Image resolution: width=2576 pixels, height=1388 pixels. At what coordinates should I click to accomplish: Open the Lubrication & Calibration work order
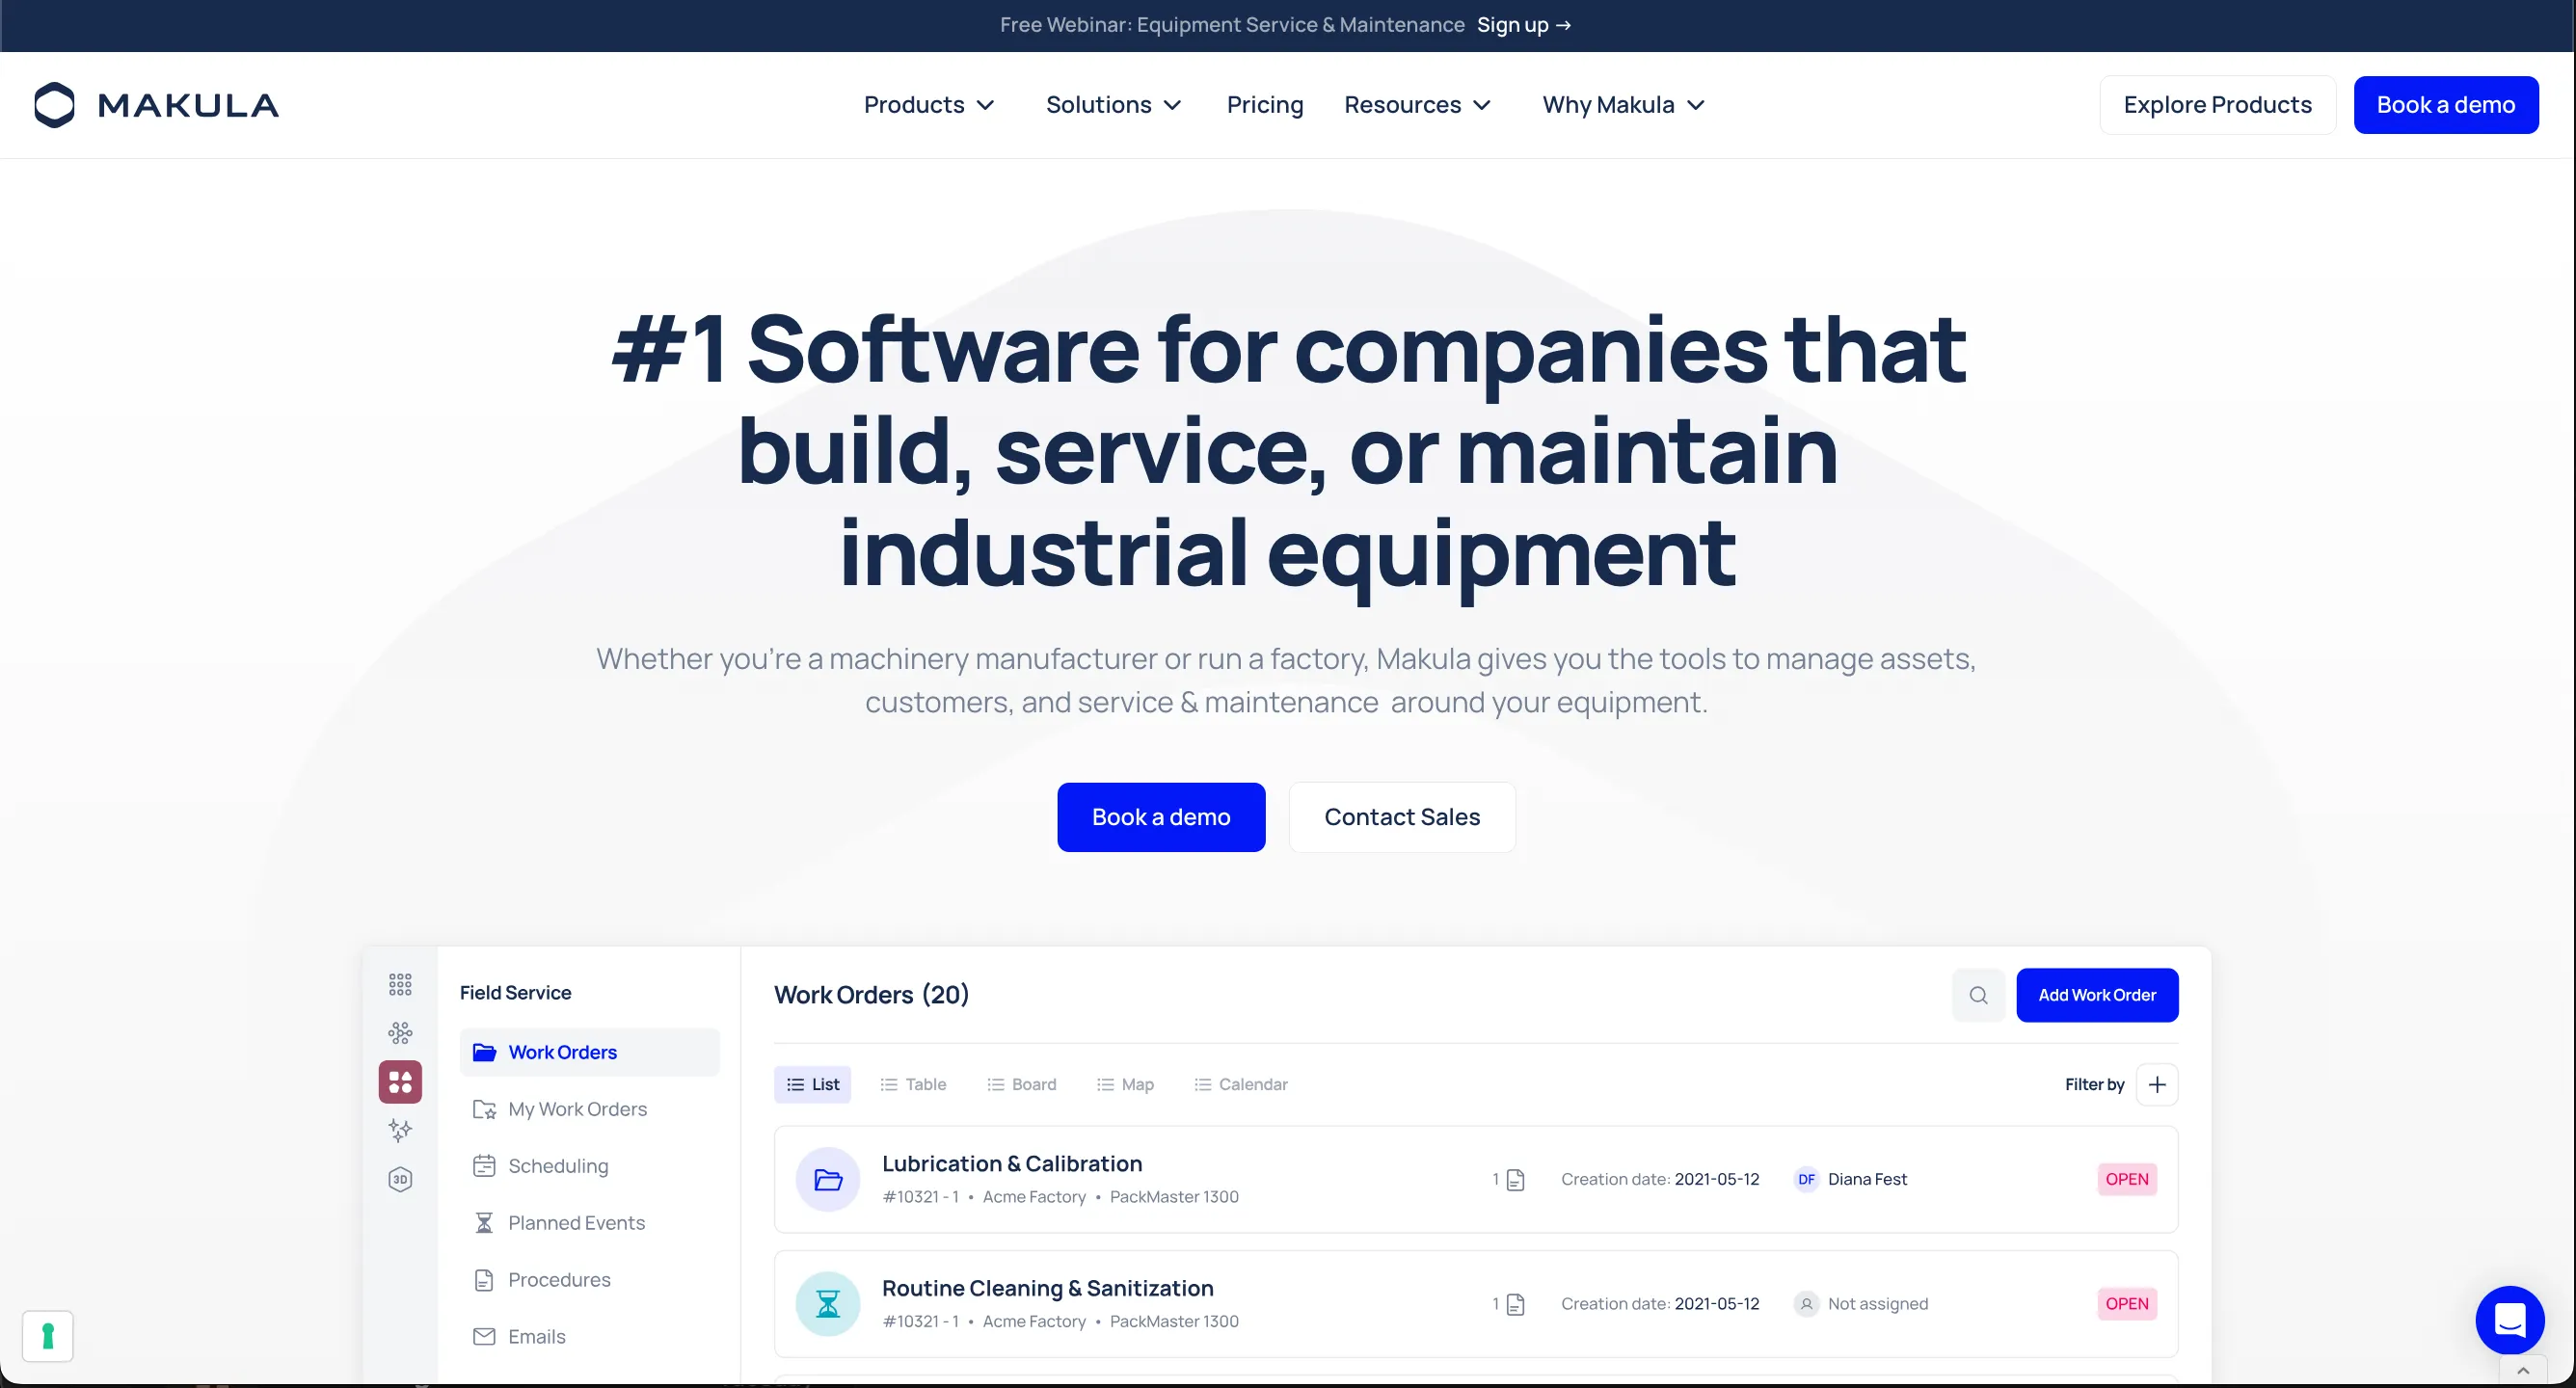1011,1164
